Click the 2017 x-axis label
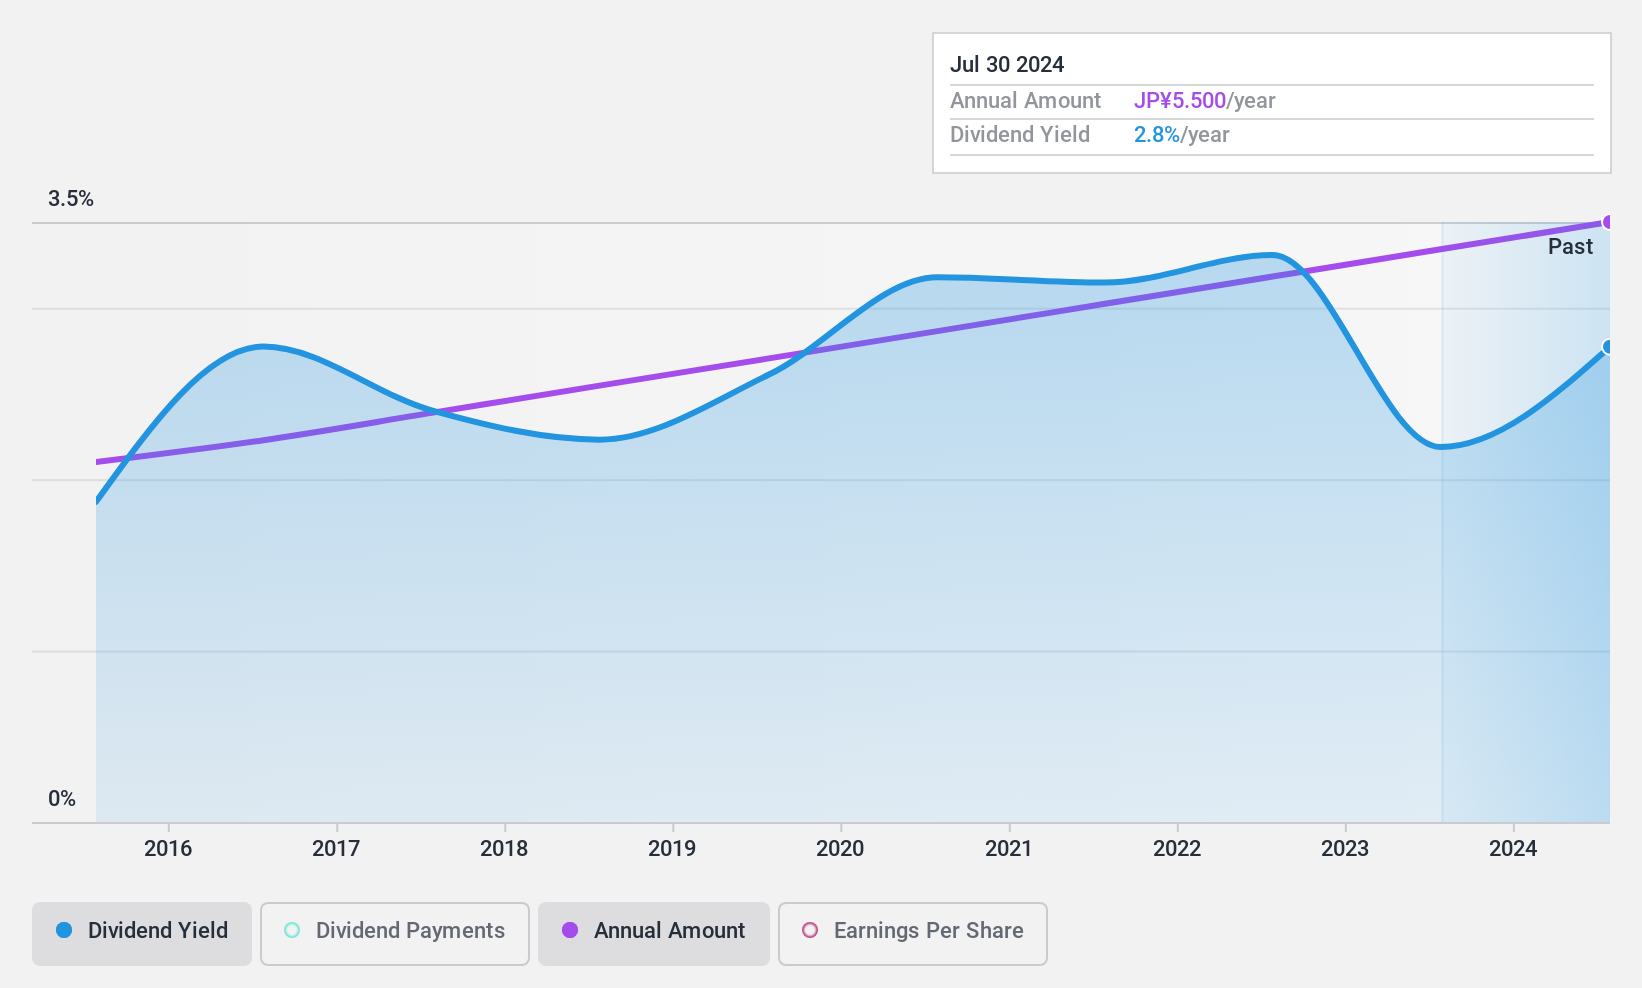Image resolution: width=1642 pixels, height=988 pixels. coord(336,849)
